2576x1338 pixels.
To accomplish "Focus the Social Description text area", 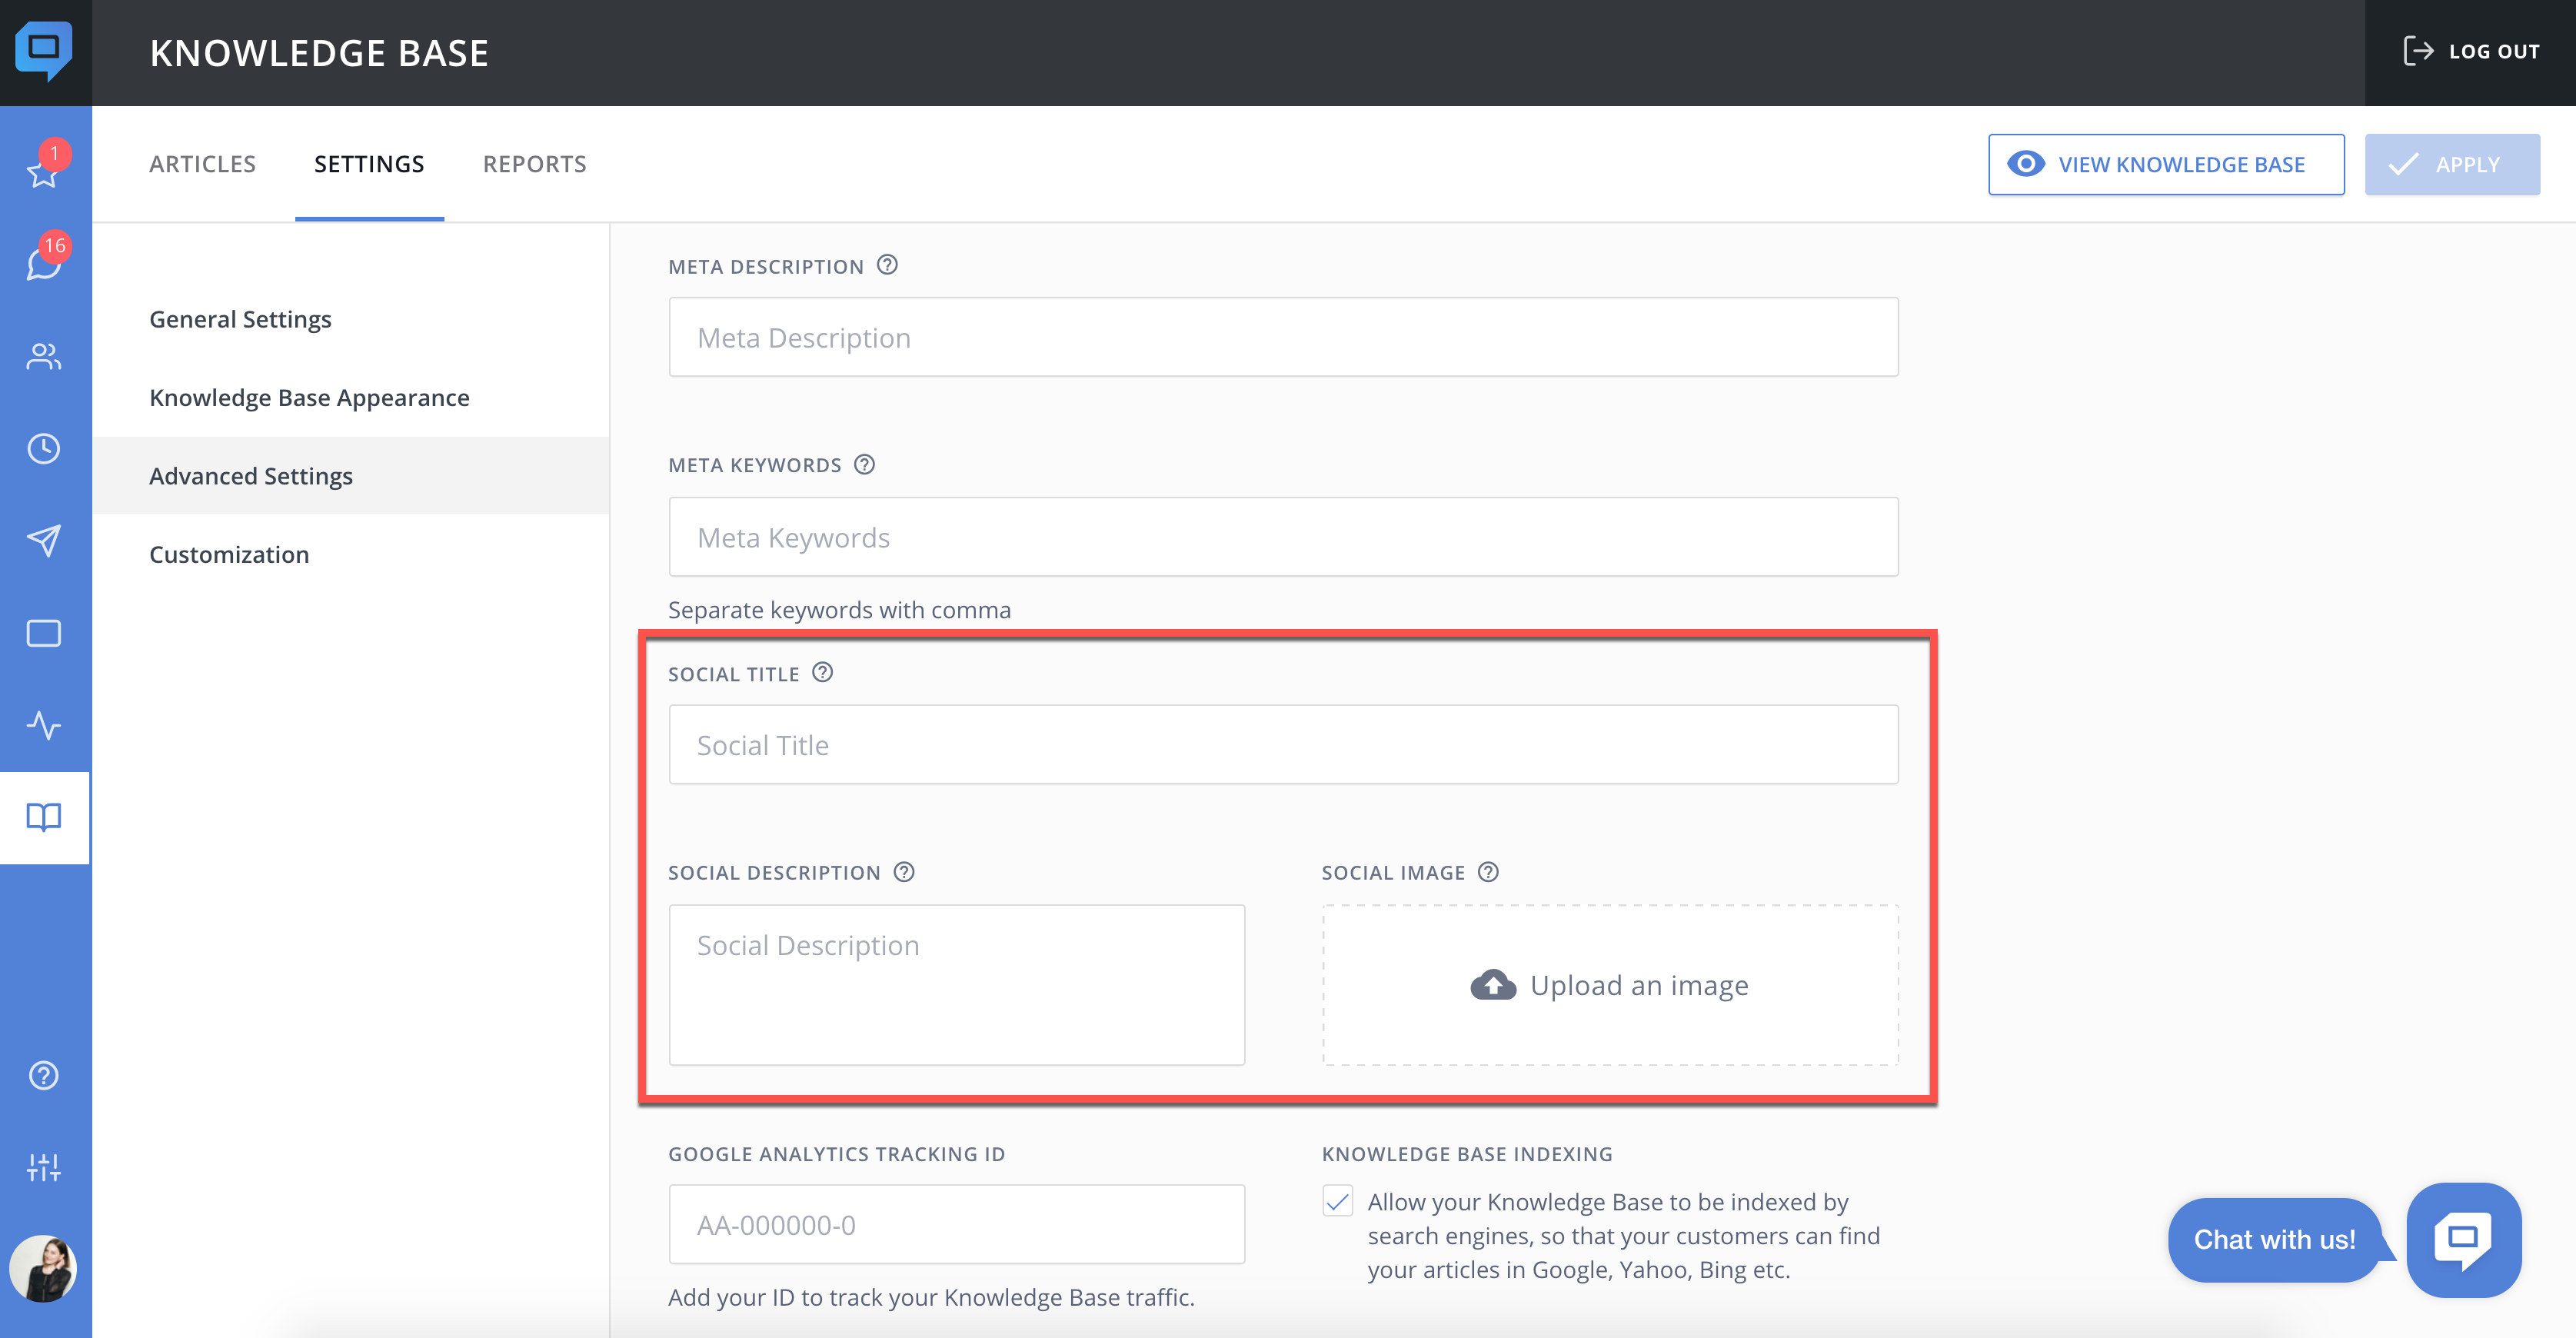I will (957, 985).
